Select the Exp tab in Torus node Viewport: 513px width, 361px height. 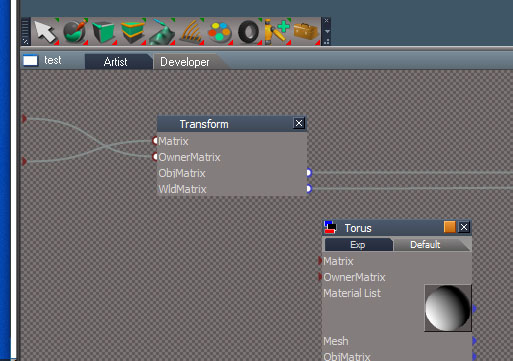point(358,245)
